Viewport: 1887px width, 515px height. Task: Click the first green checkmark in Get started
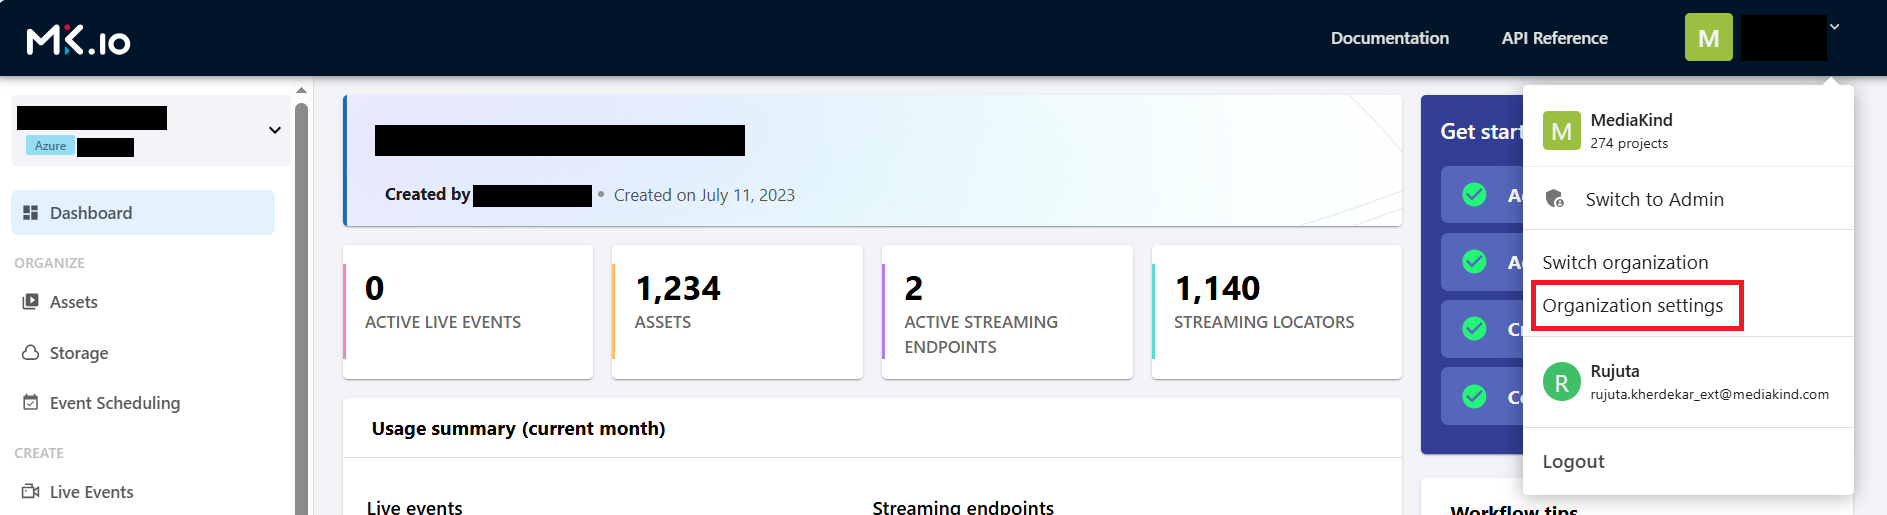click(1474, 195)
